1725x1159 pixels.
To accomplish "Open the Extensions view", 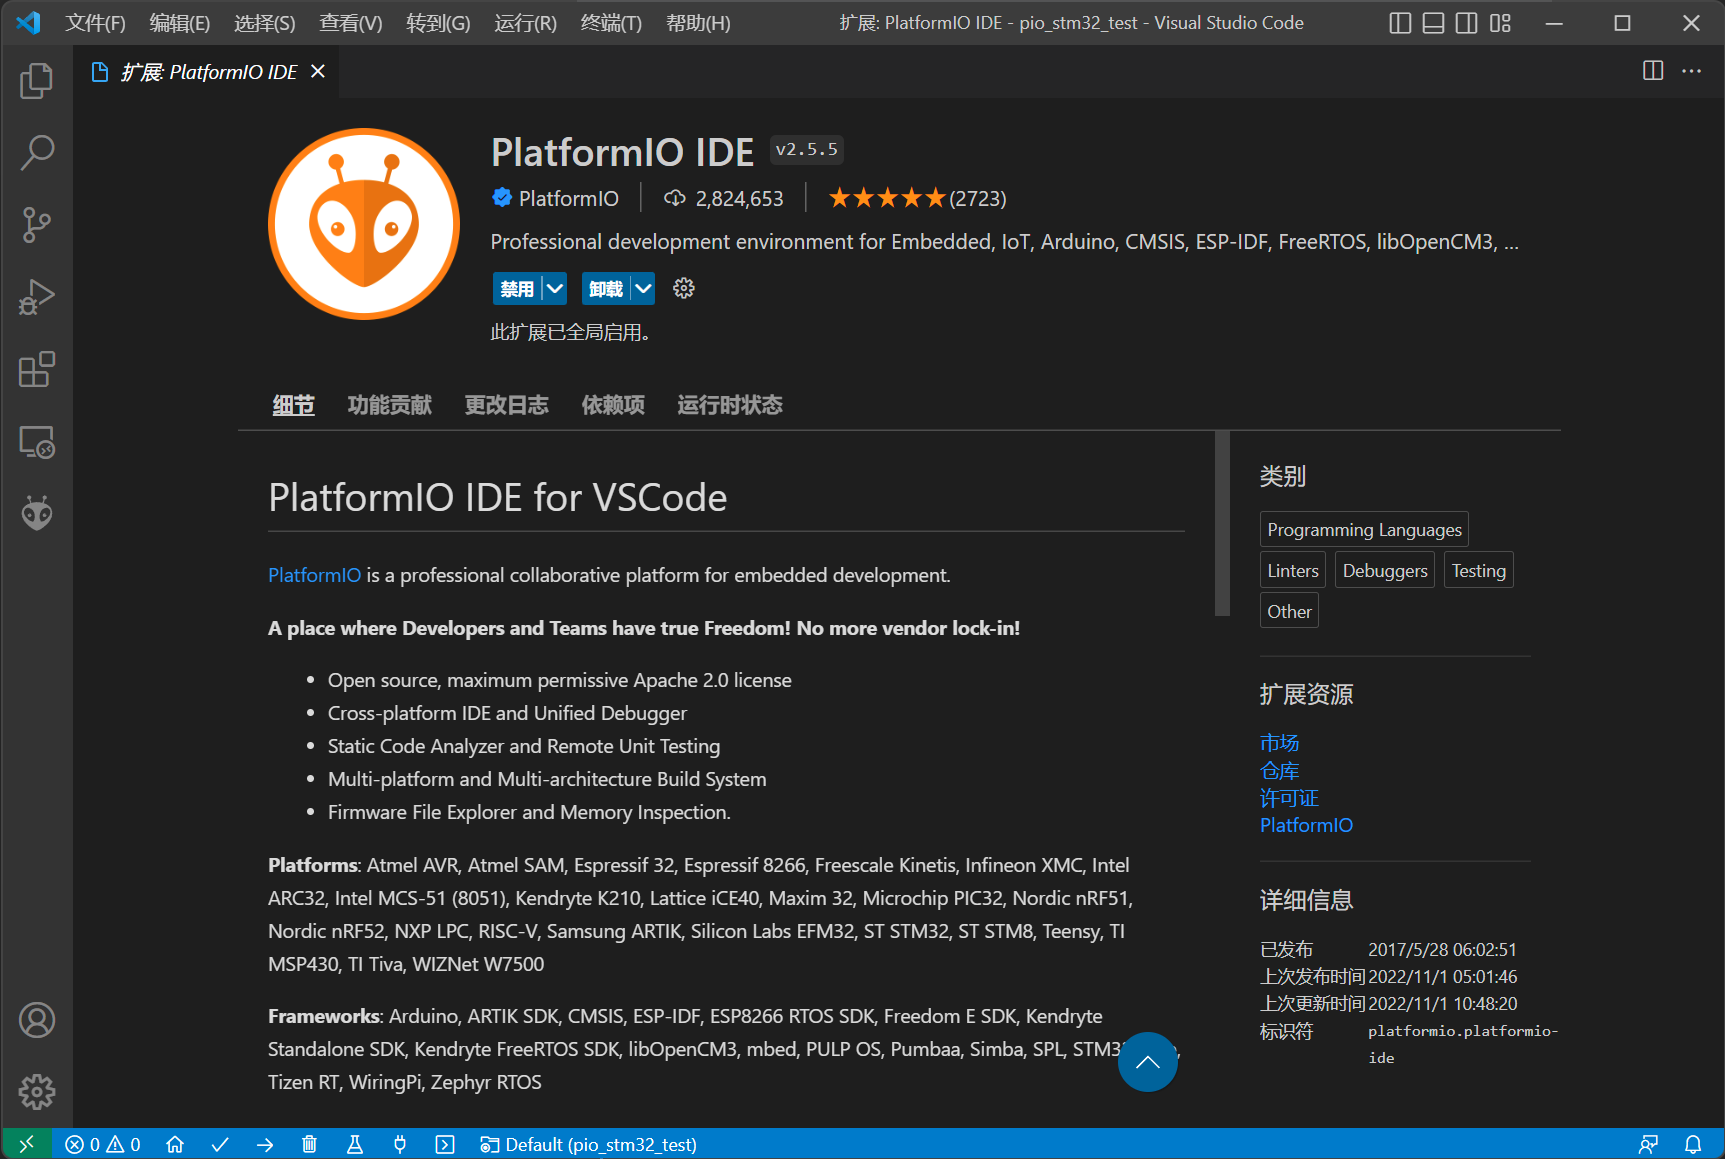I will [37, 369].
